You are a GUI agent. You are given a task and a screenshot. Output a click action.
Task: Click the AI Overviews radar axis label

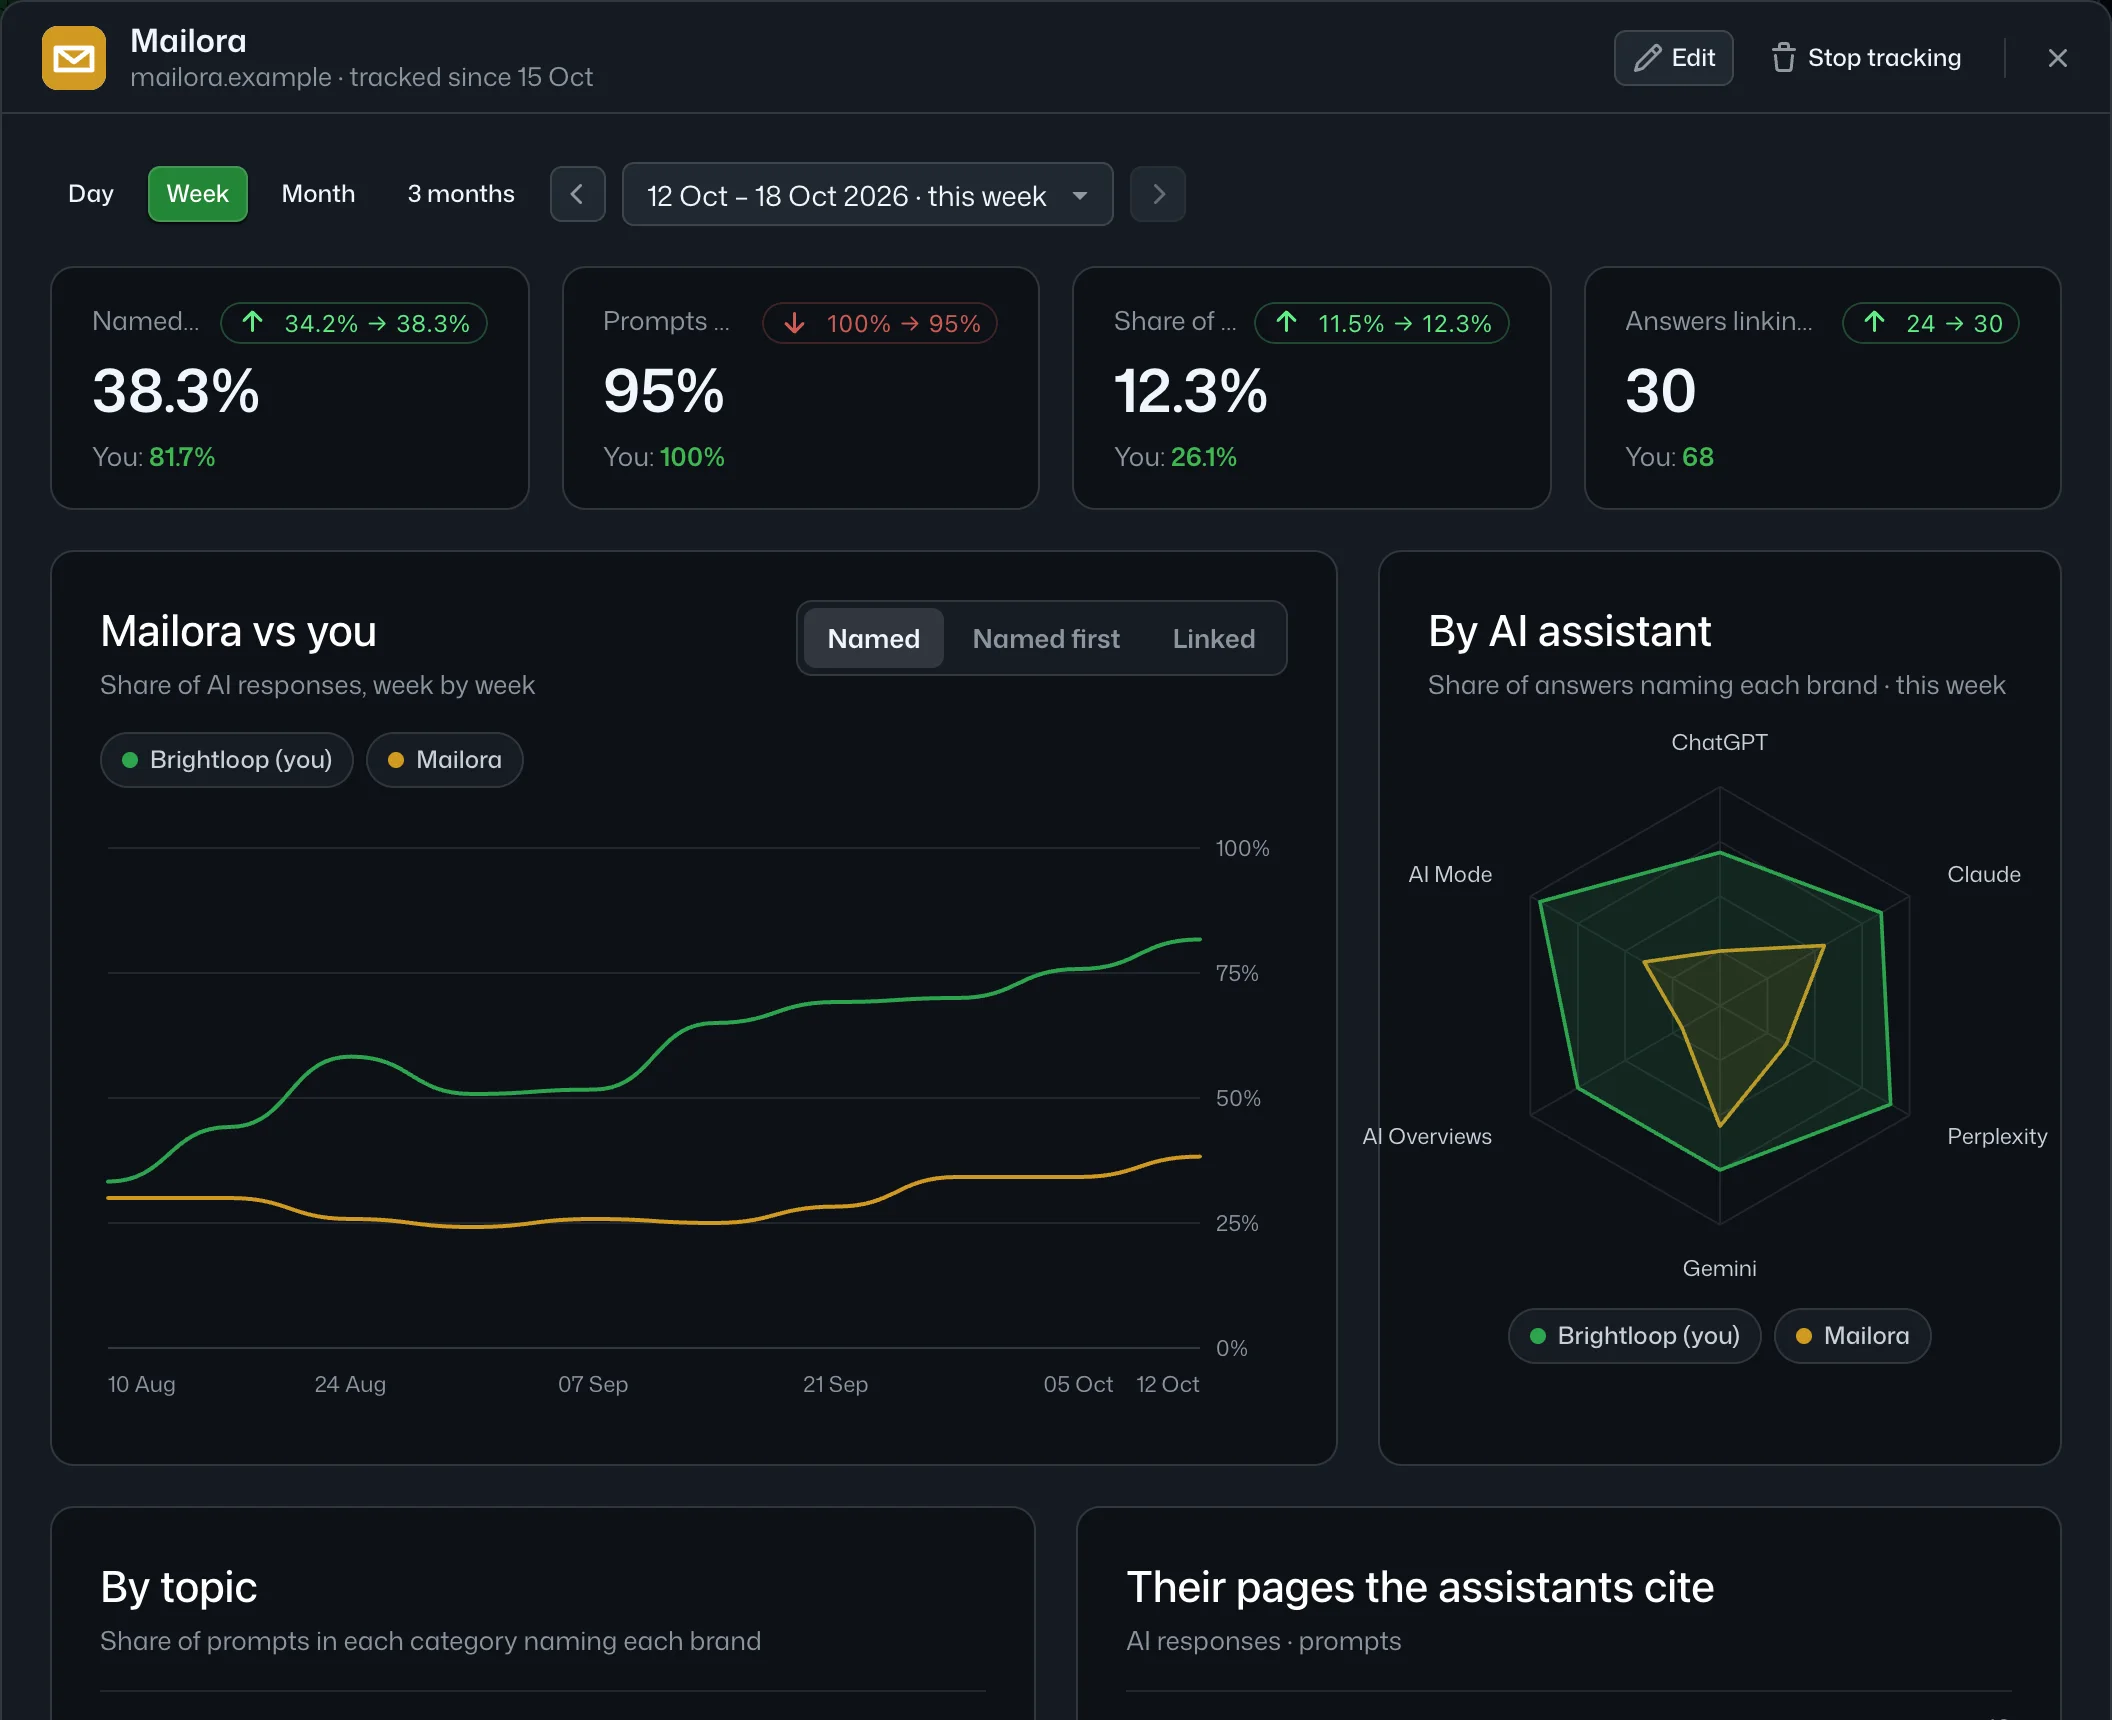click(x=1427, y=1136)
